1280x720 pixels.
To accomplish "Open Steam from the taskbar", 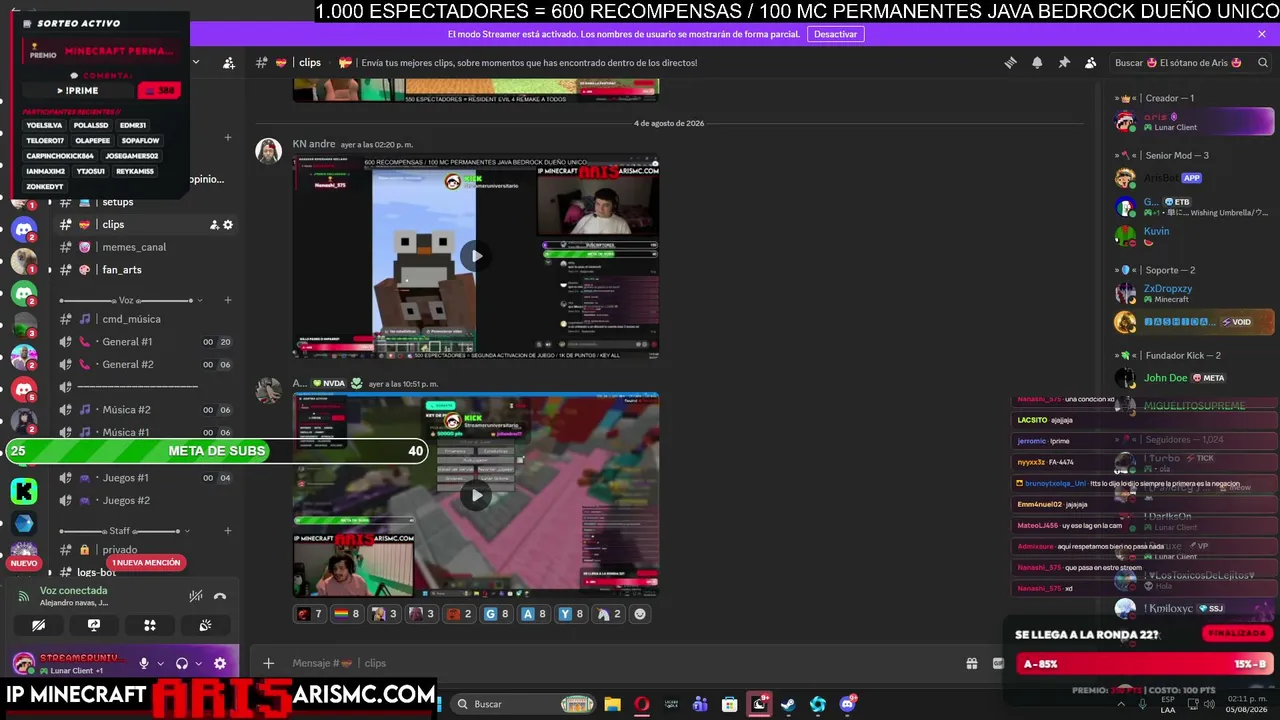I will (788, 704).
